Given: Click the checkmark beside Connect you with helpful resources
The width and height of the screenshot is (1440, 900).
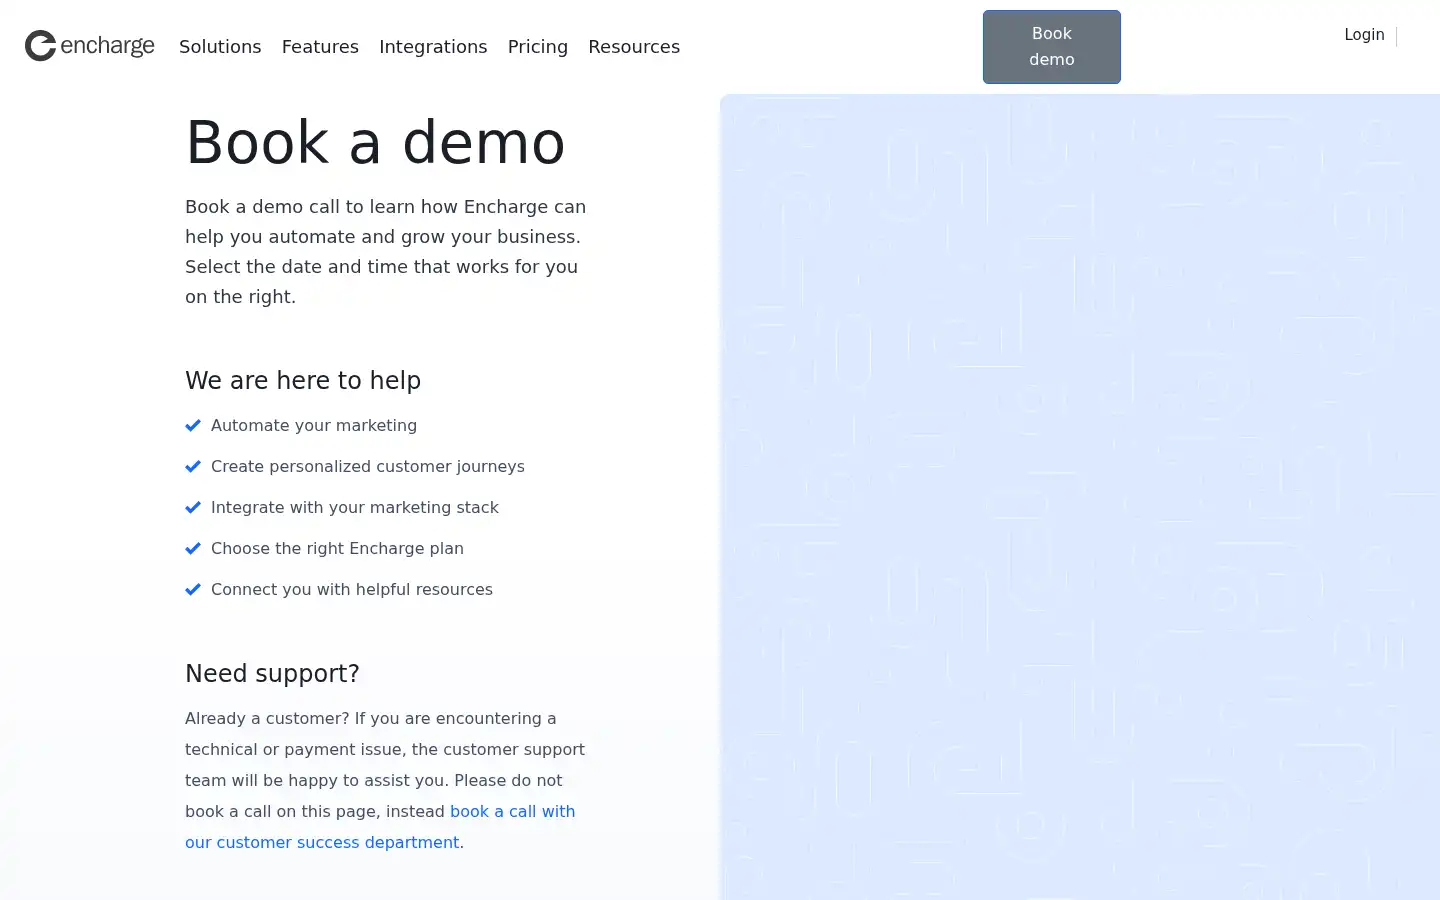Looking at the screenshot, I should (193, 590).
